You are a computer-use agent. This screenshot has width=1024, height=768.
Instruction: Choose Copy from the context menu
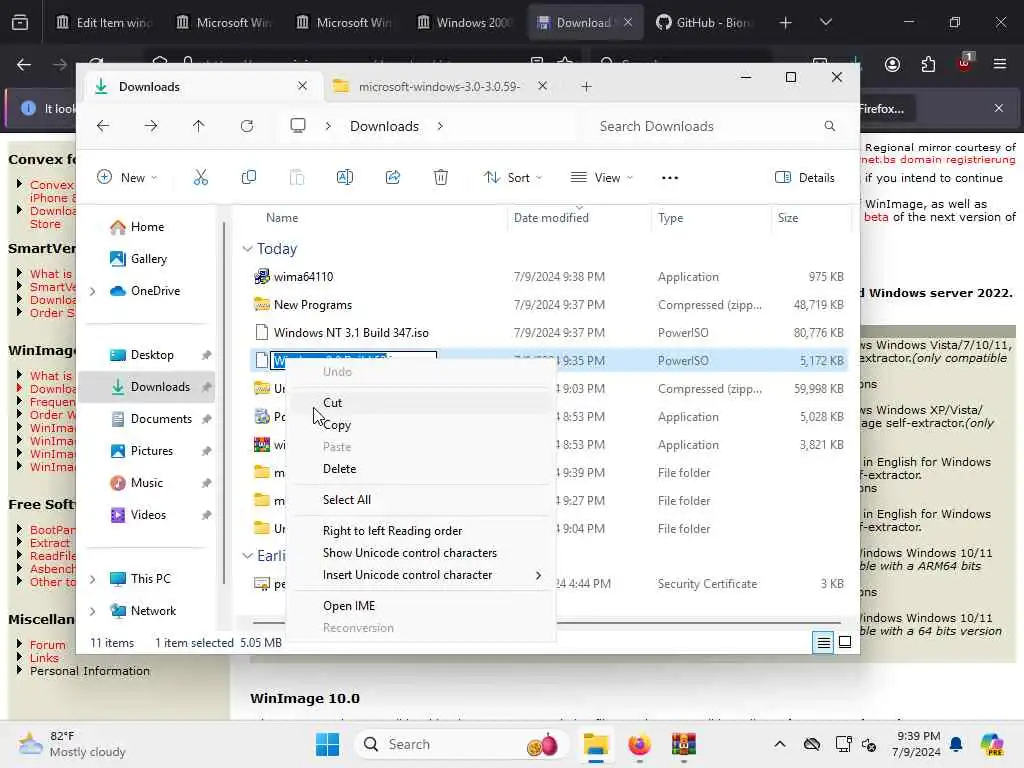click(x=421, y=425)
